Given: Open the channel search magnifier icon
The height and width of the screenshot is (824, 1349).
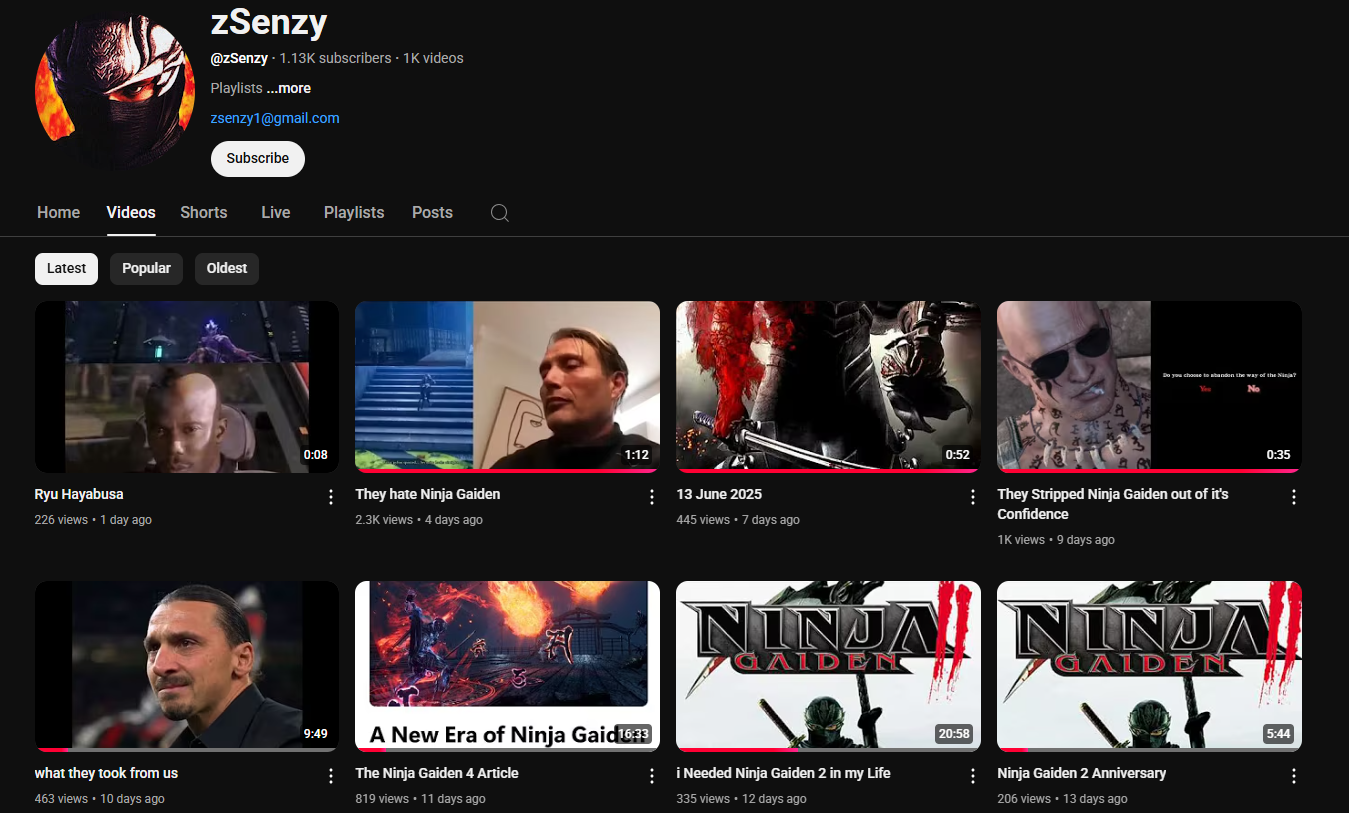Looking at the screenshot, I should pyautogui.click(x=500, y=213).
